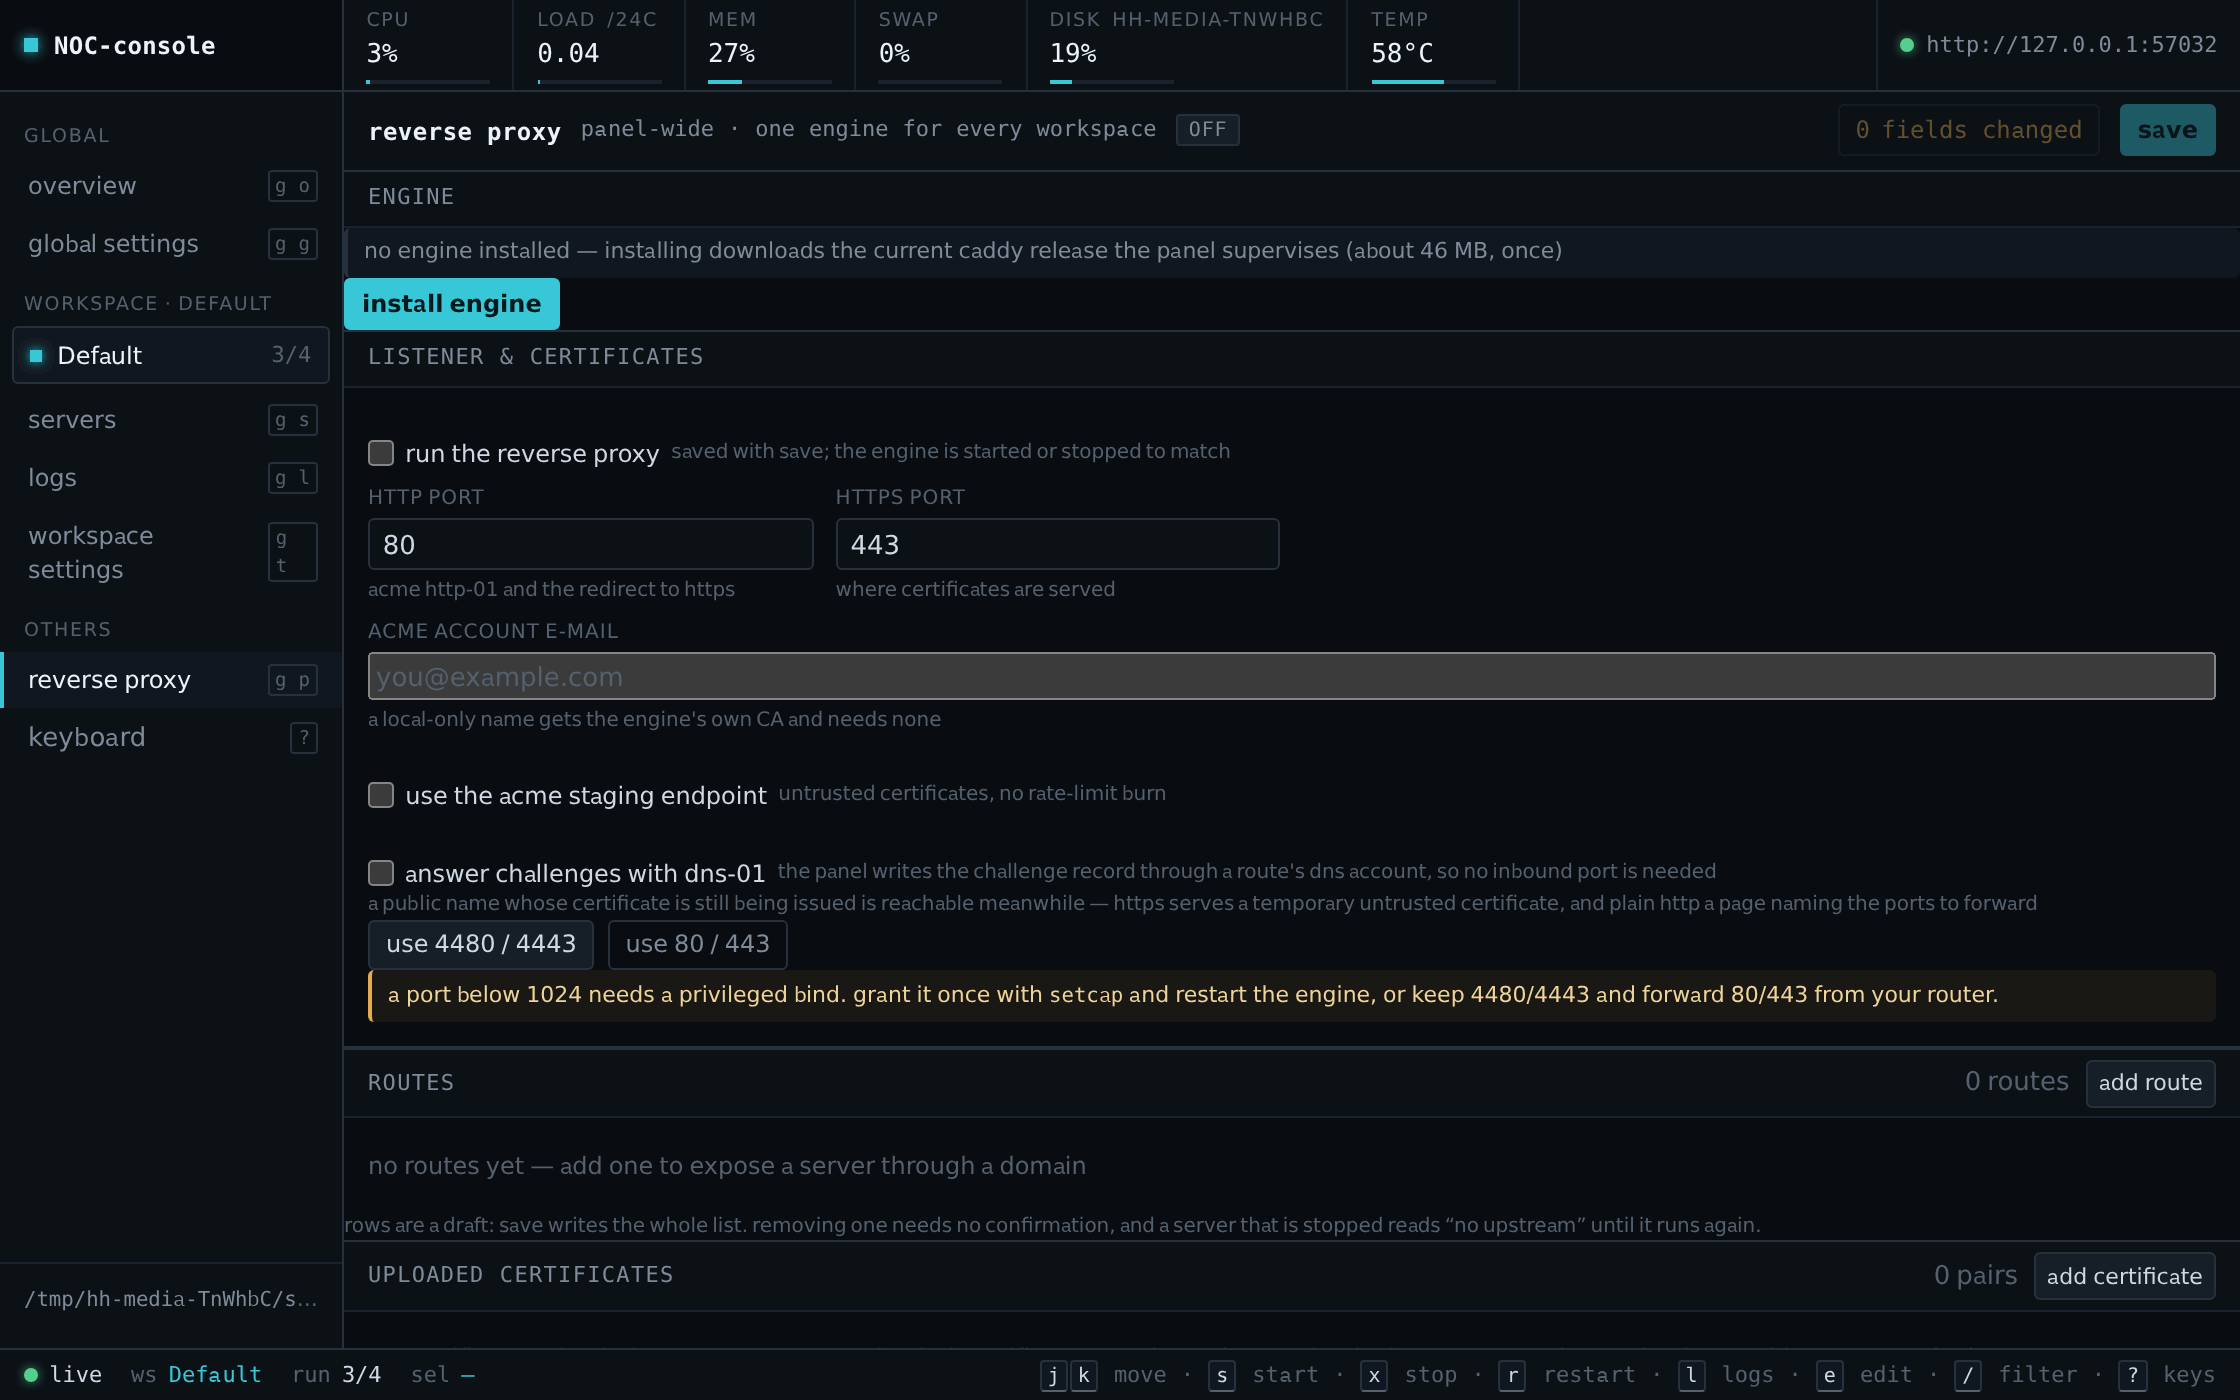Open the keyboard help entry
Viewport: 2240px width, 1400px height.
point(171,738)
